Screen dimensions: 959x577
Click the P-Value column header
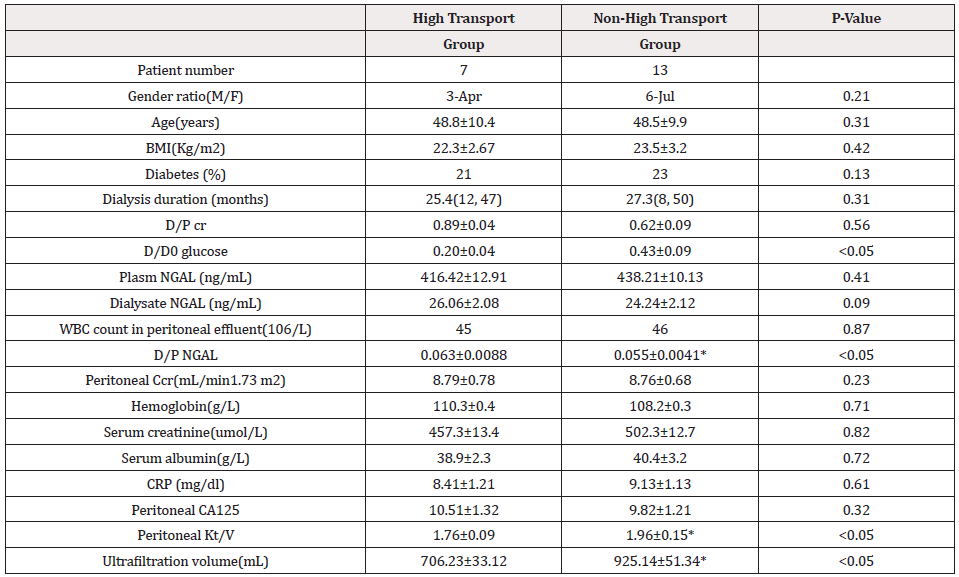pos(855,18)
